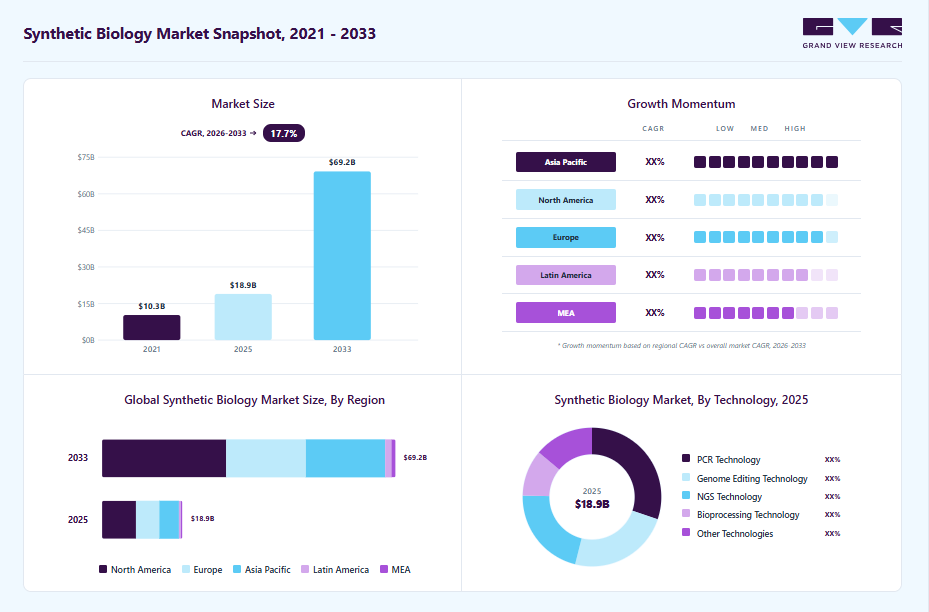Click the $18.9B label above the 2025 bar
Image resolution: width=929 pixels, height=612 pixels.
(243, 285)
